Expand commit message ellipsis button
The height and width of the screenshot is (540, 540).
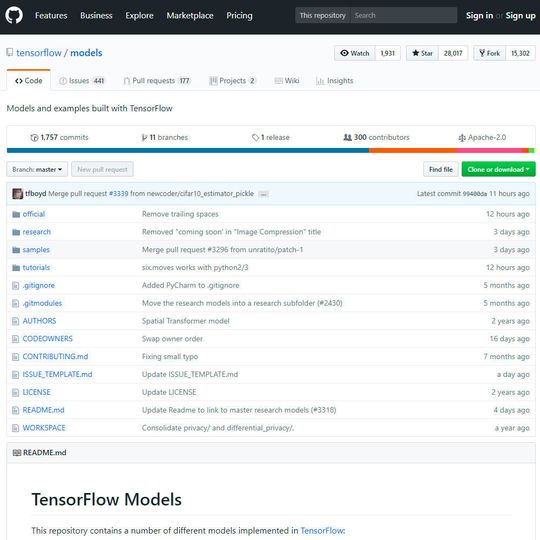point(263,194)
